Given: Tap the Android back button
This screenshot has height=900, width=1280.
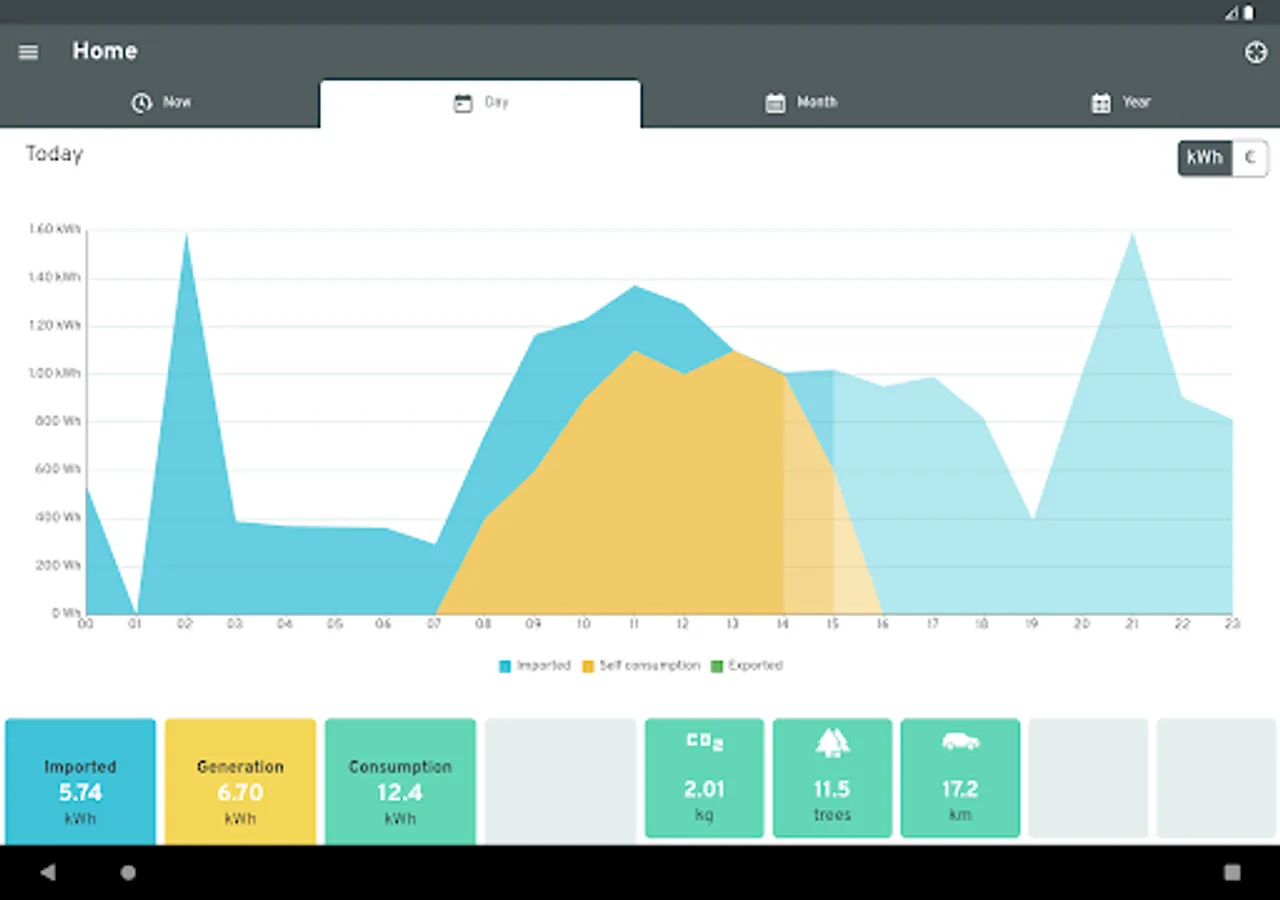Looking at the screenshot, I should point(48,873).
